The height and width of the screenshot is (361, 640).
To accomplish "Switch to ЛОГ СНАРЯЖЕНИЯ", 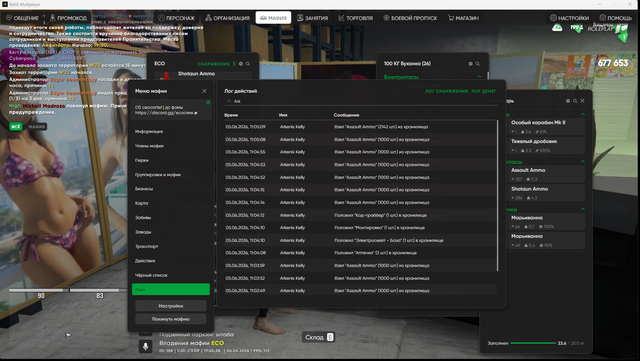I will pos(446,91).
